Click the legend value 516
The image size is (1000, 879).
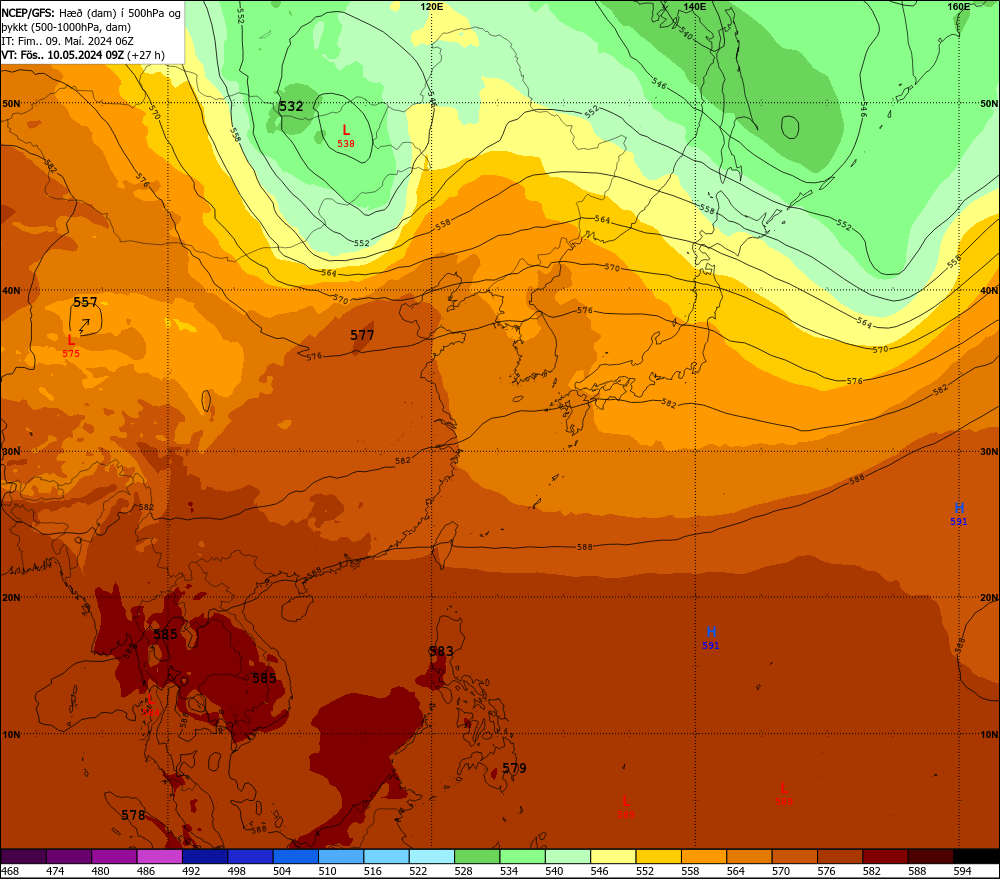click(x=373, y=871)
